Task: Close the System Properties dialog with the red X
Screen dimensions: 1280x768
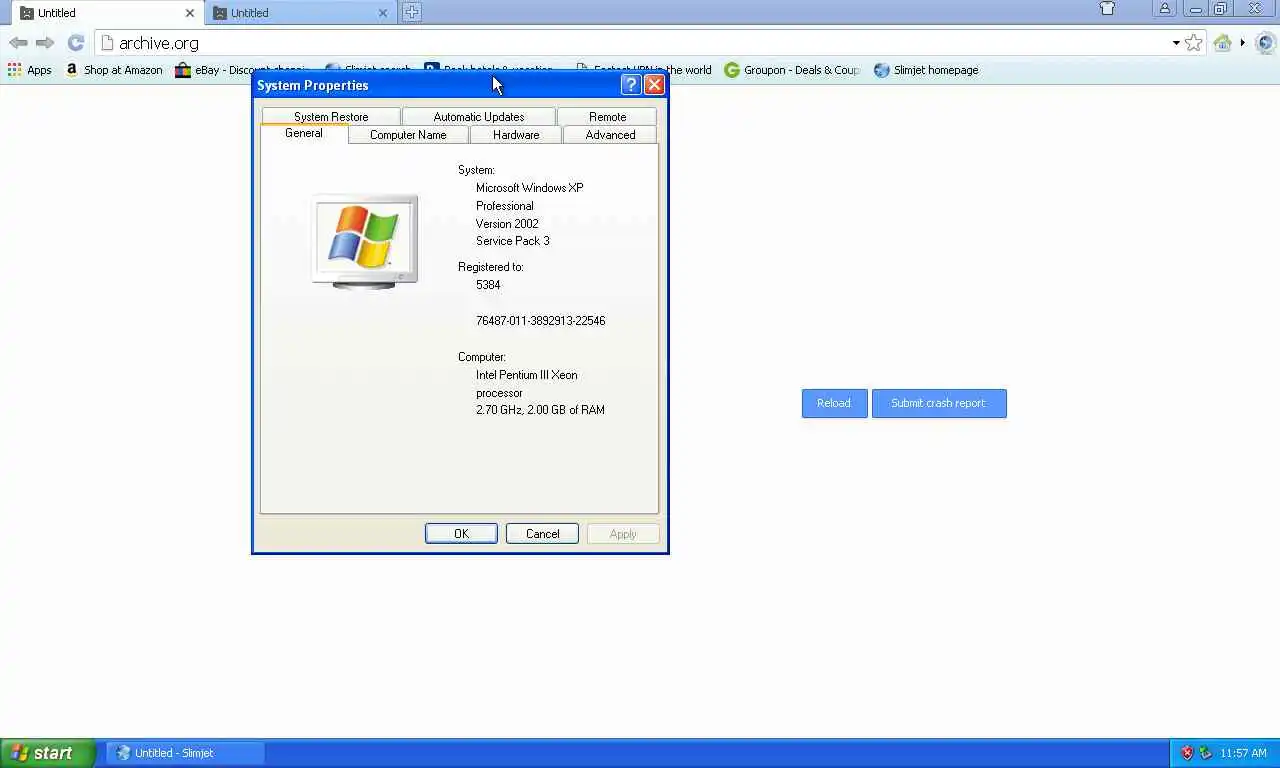Action: 654,85
